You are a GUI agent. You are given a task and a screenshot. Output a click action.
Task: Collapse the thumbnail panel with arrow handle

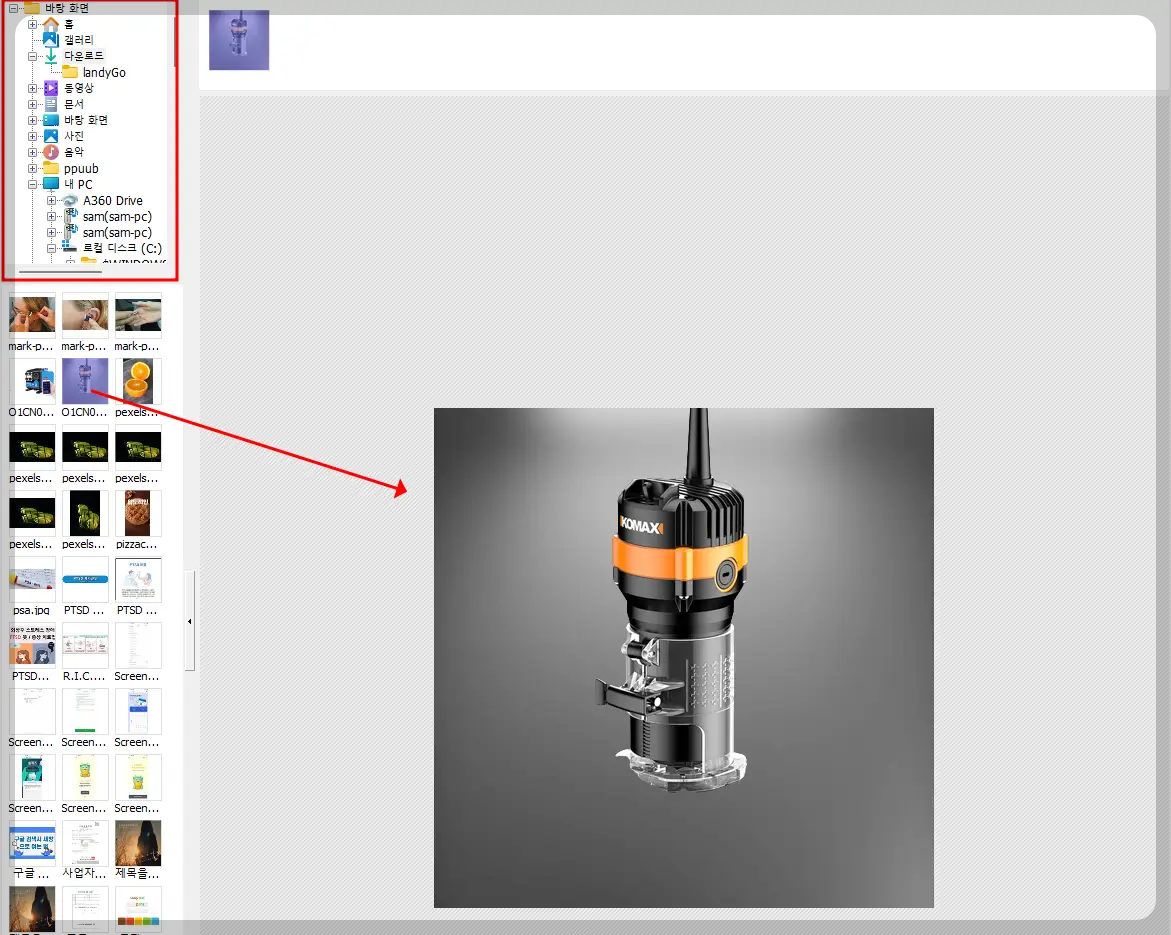point(190,621)
